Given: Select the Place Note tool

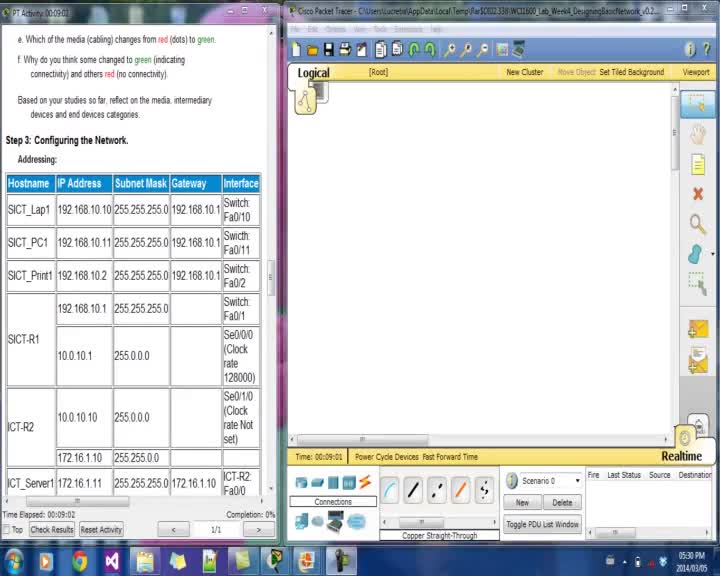Looking at the screenshot, I should coord(697,164).
